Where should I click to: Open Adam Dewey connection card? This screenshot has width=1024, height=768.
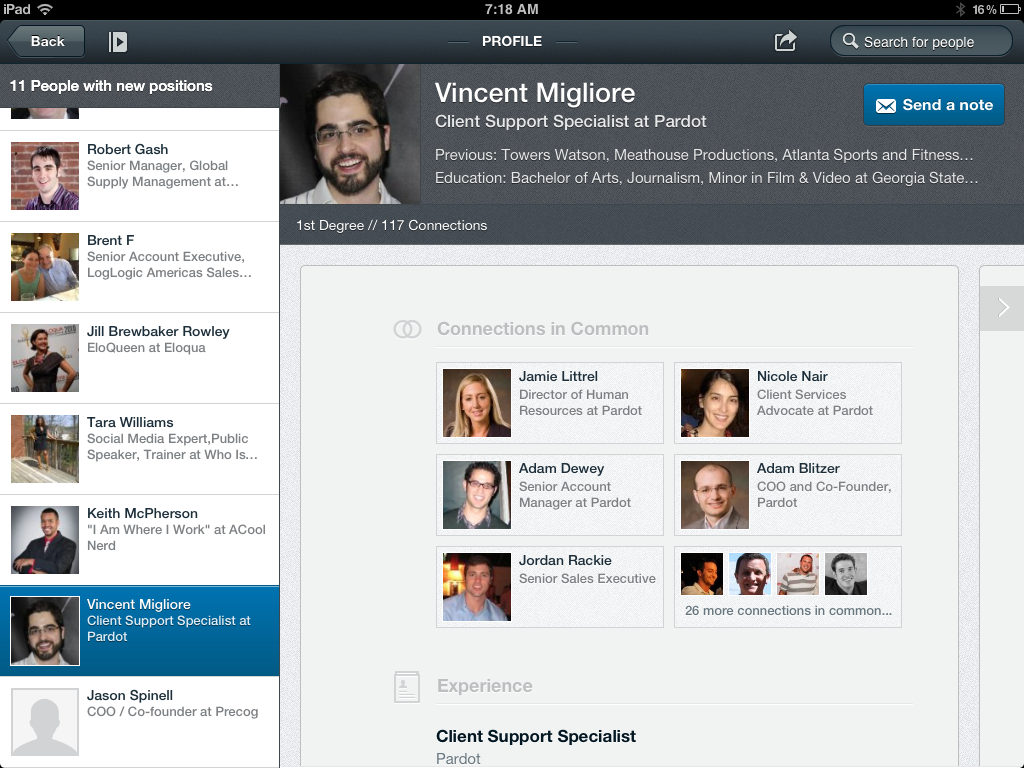click(x=550, y=495)
